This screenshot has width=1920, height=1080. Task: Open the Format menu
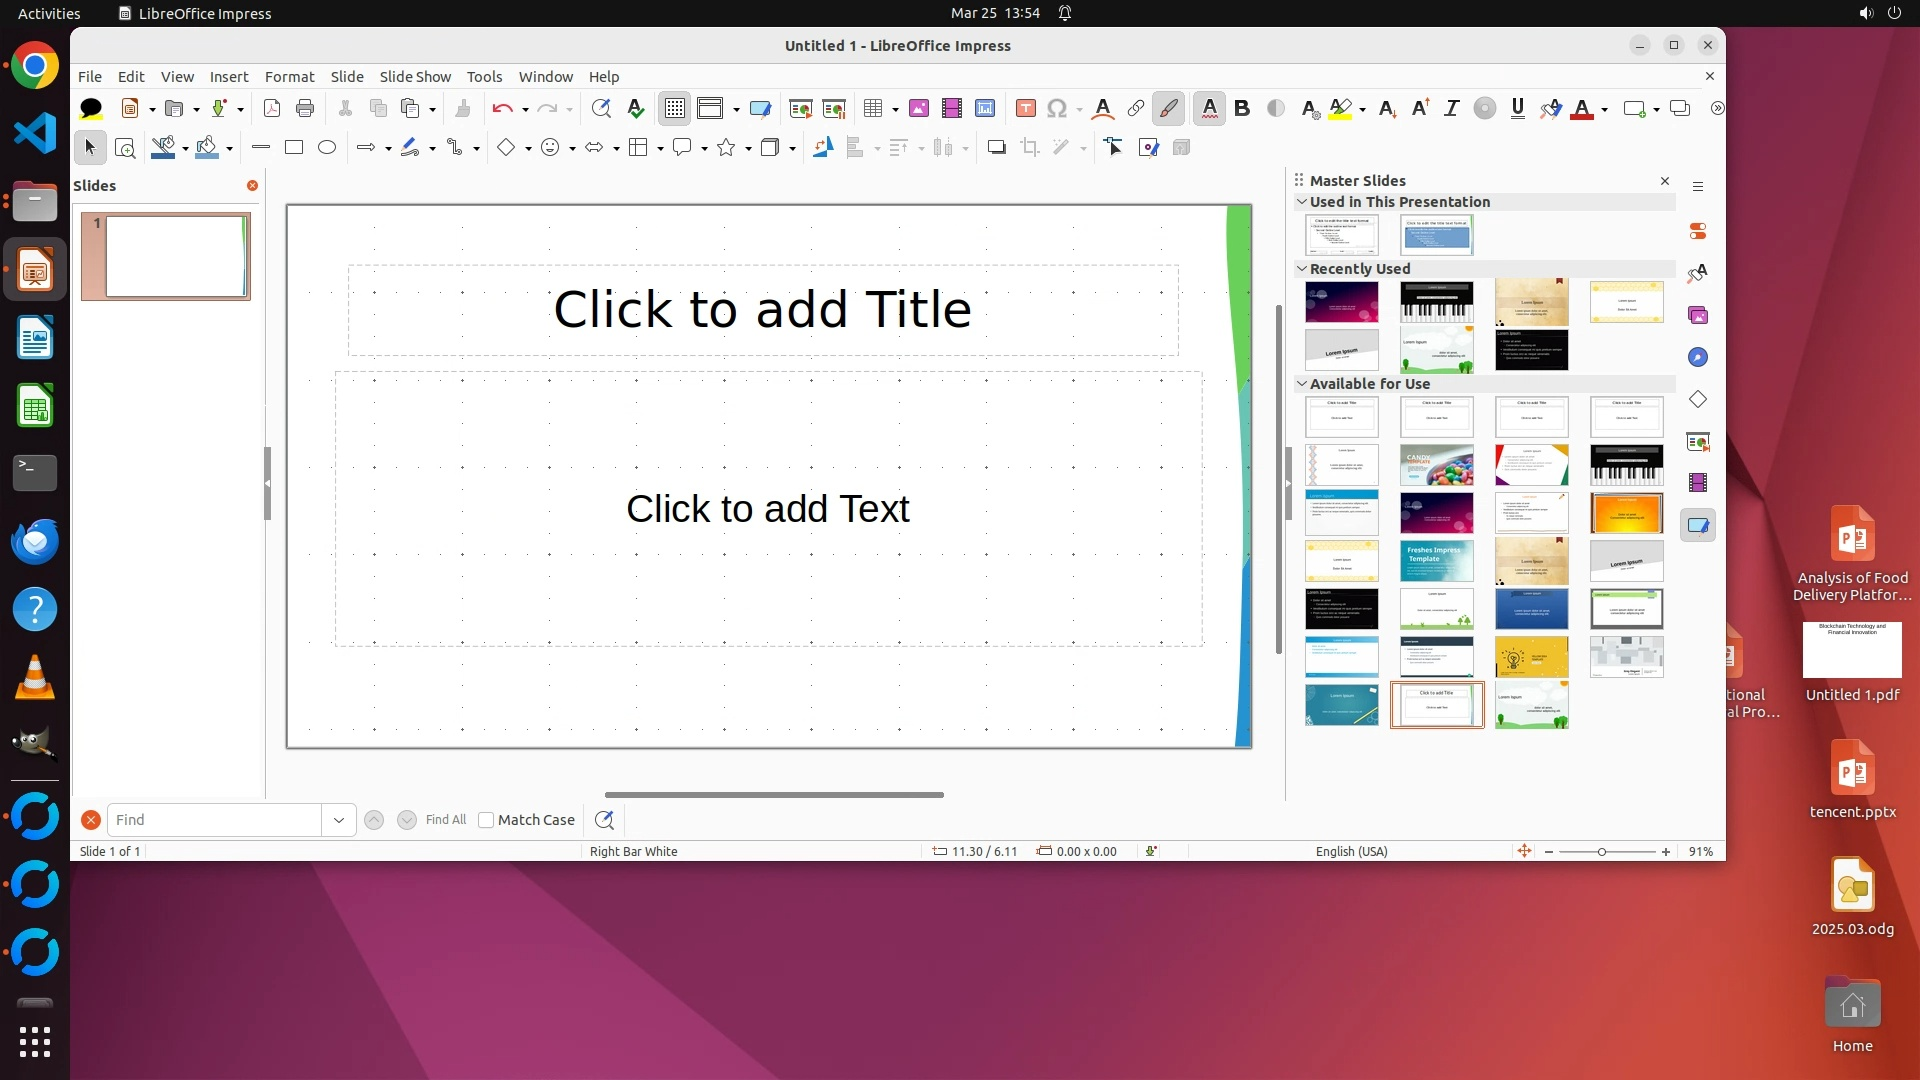point(289,77)
